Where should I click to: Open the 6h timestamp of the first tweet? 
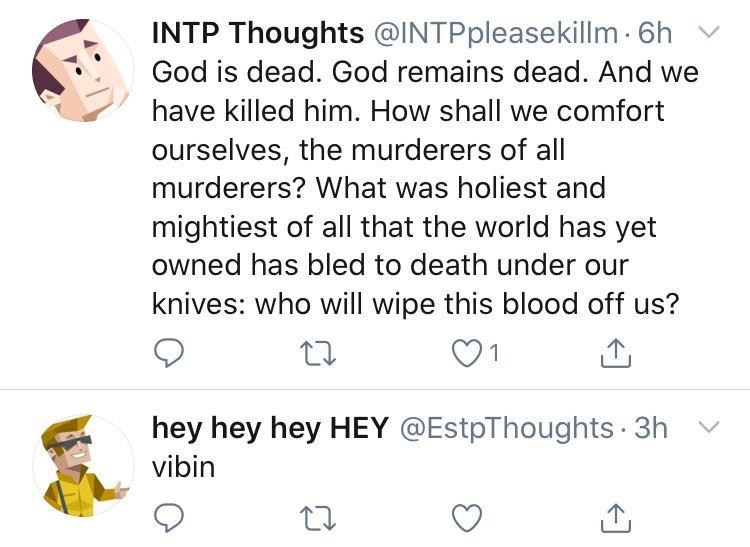[x=655, y=33]
